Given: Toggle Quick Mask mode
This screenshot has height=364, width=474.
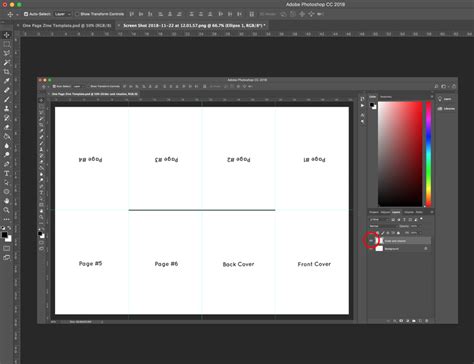Looking at the screenshot, I should (6, 249).
